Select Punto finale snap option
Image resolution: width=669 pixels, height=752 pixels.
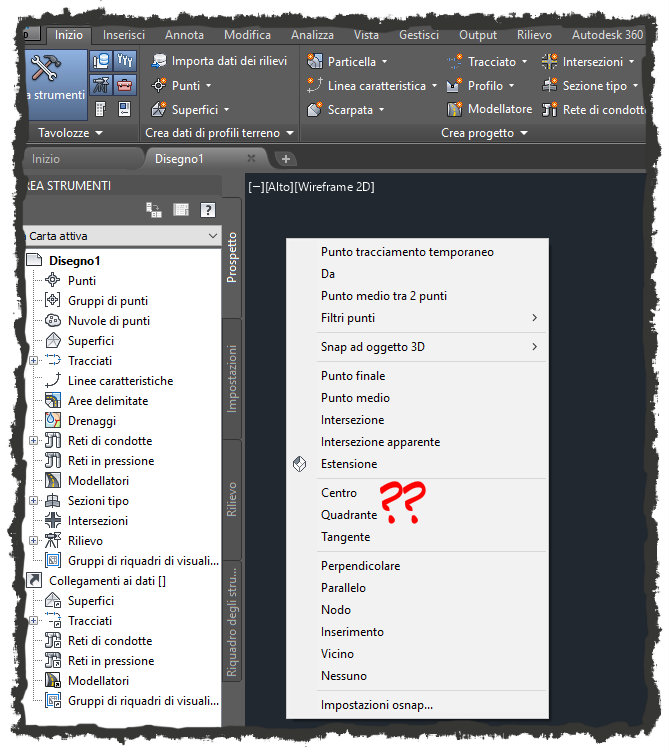pos(417,376)
